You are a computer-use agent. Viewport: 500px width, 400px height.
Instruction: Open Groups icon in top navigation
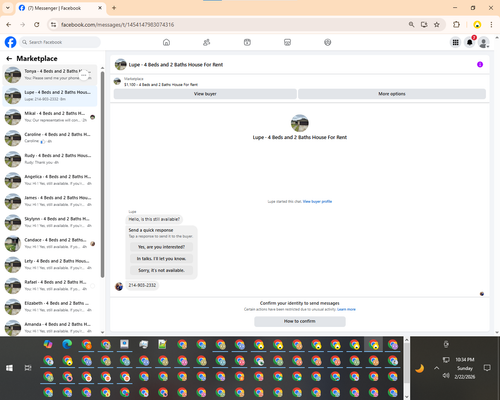pyautogui.click(x=328, y=42)
